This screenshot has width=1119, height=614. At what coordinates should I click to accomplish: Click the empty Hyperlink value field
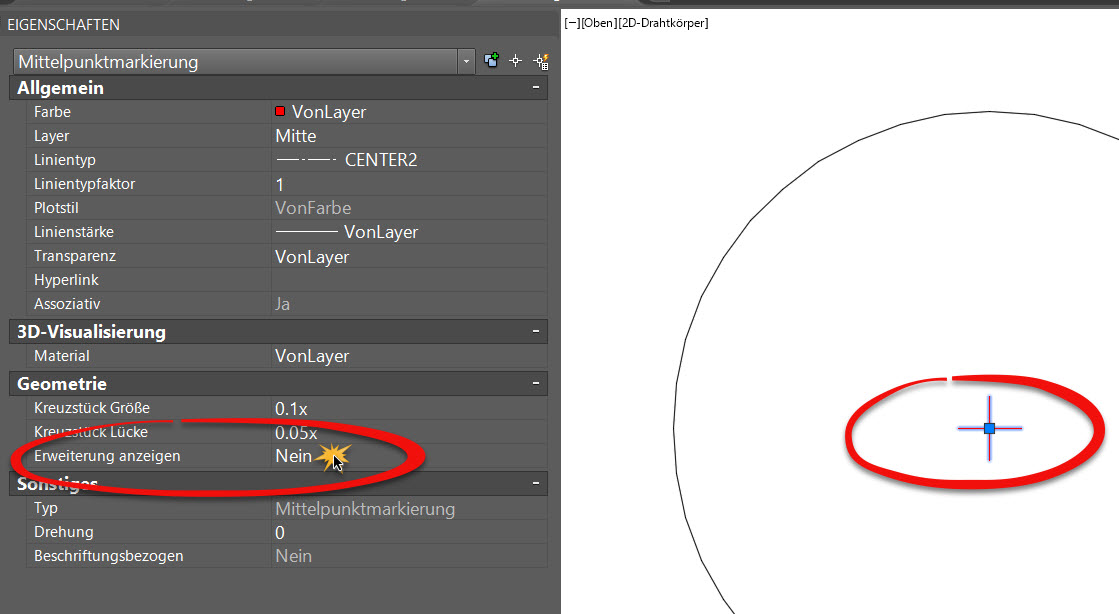pyautogui.click(x=409, y=280)
